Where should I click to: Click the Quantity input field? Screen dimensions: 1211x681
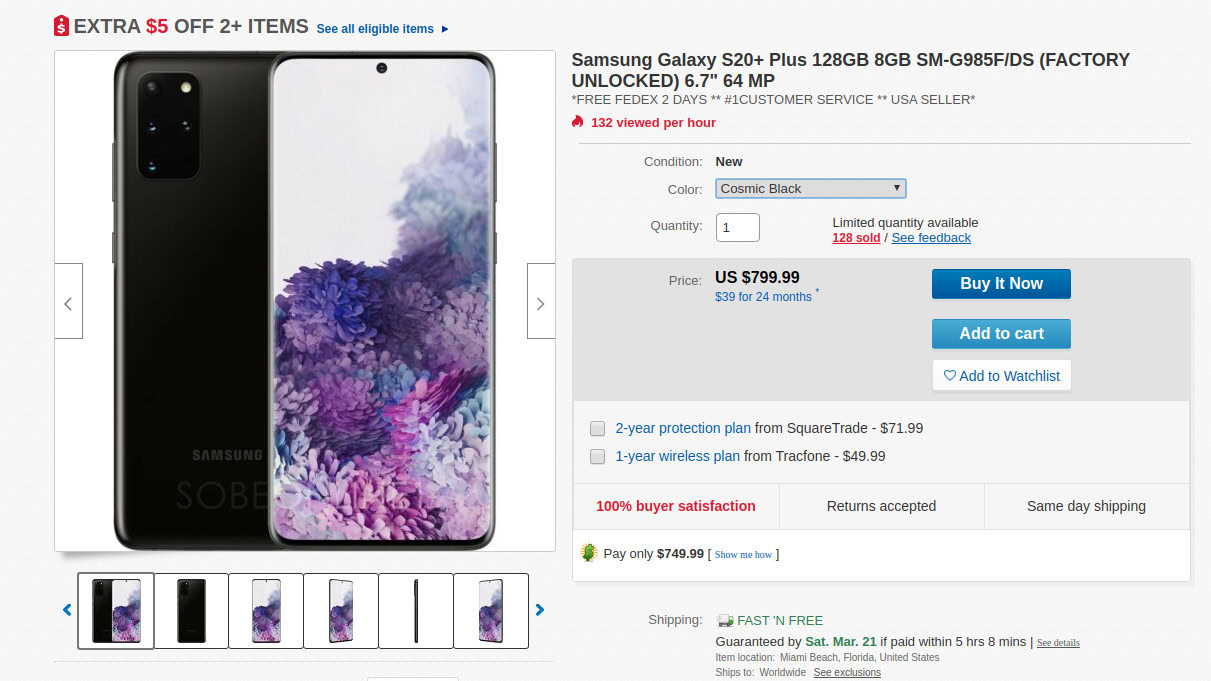coord(737,227)
